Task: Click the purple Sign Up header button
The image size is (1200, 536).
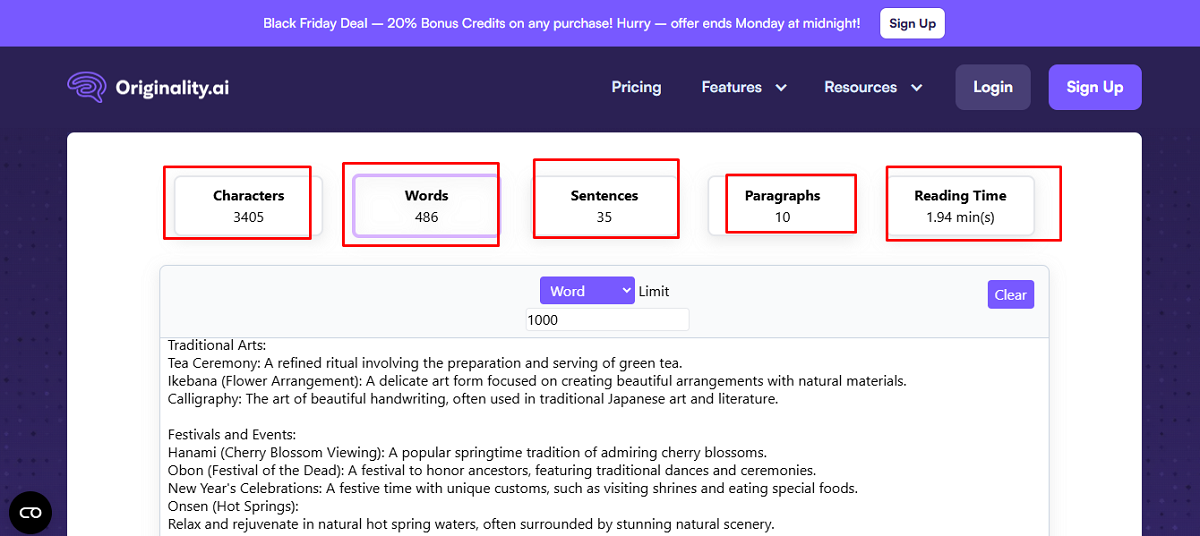Action: tap(1094, 87)
